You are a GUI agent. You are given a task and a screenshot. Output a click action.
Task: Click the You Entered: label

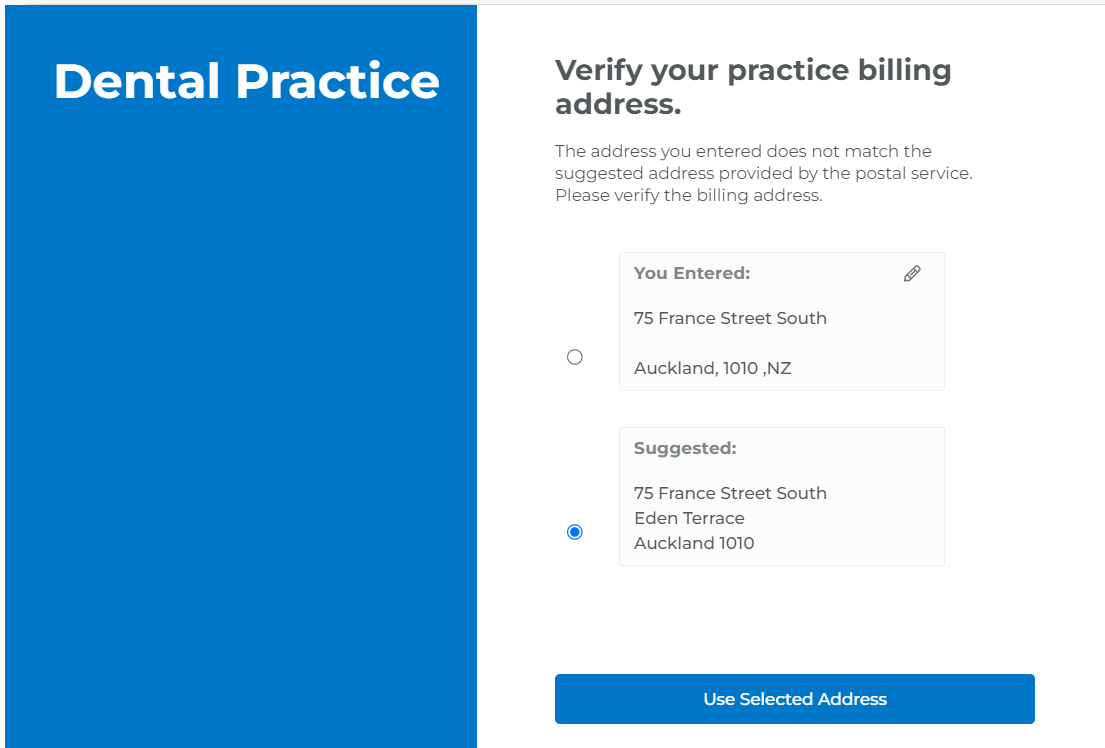pyautogui.click(x=691, y=274)
